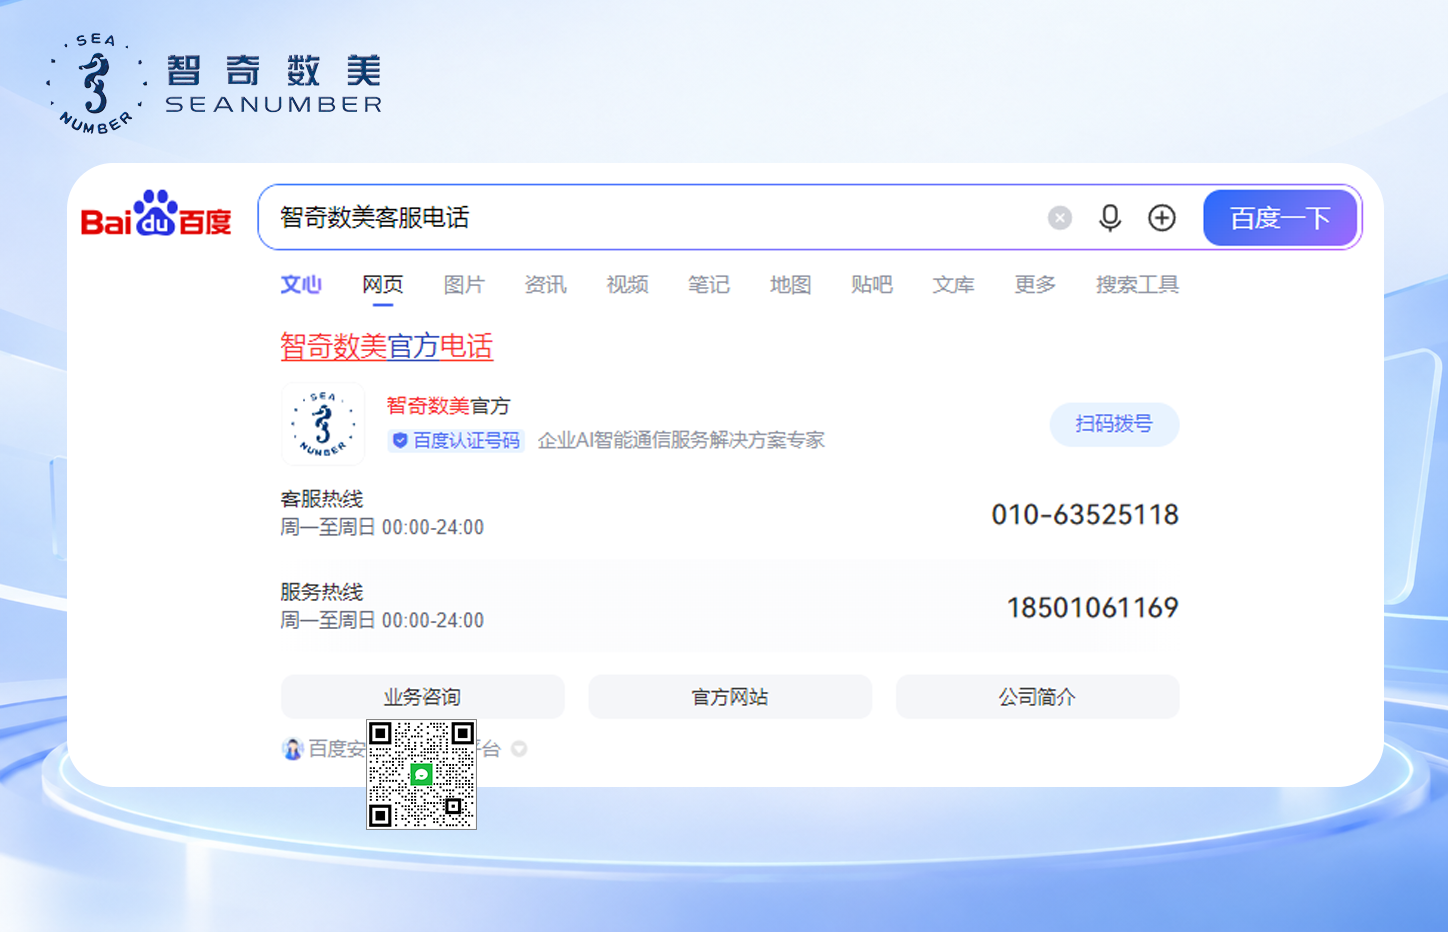Image resolution: width=1448 pixels, height=932 pixels.
Task: Click the phone number 18501061169
Action: point(1093,608)
